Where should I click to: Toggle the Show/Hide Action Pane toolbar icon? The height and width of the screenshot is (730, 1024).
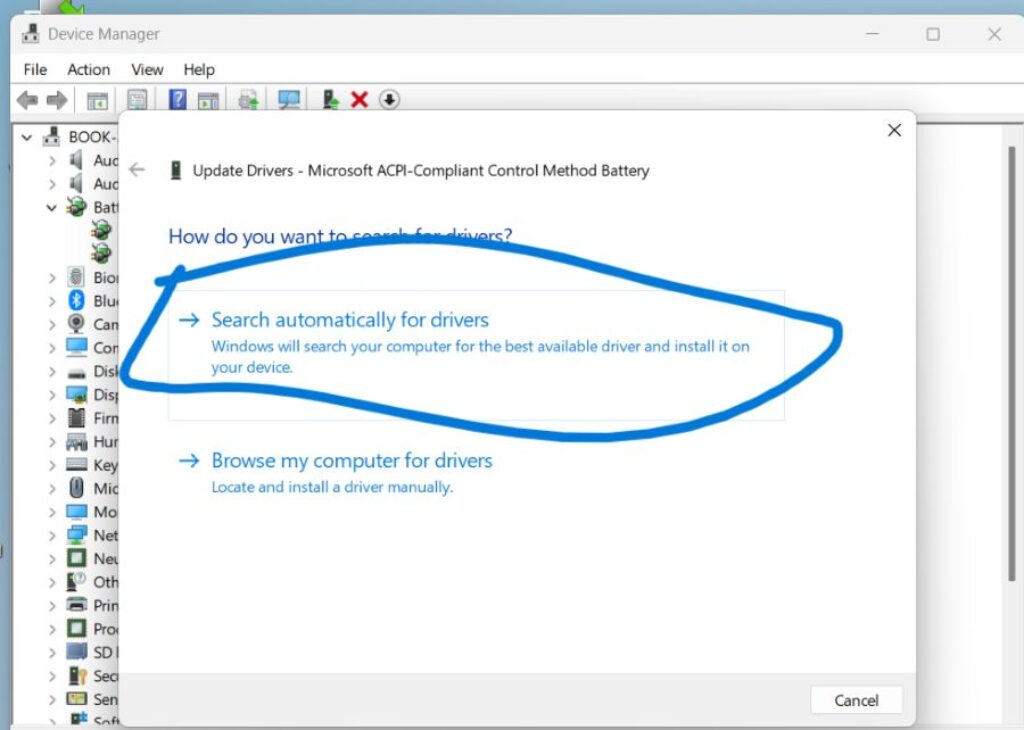pyautogui.click(x=208, y=101)
